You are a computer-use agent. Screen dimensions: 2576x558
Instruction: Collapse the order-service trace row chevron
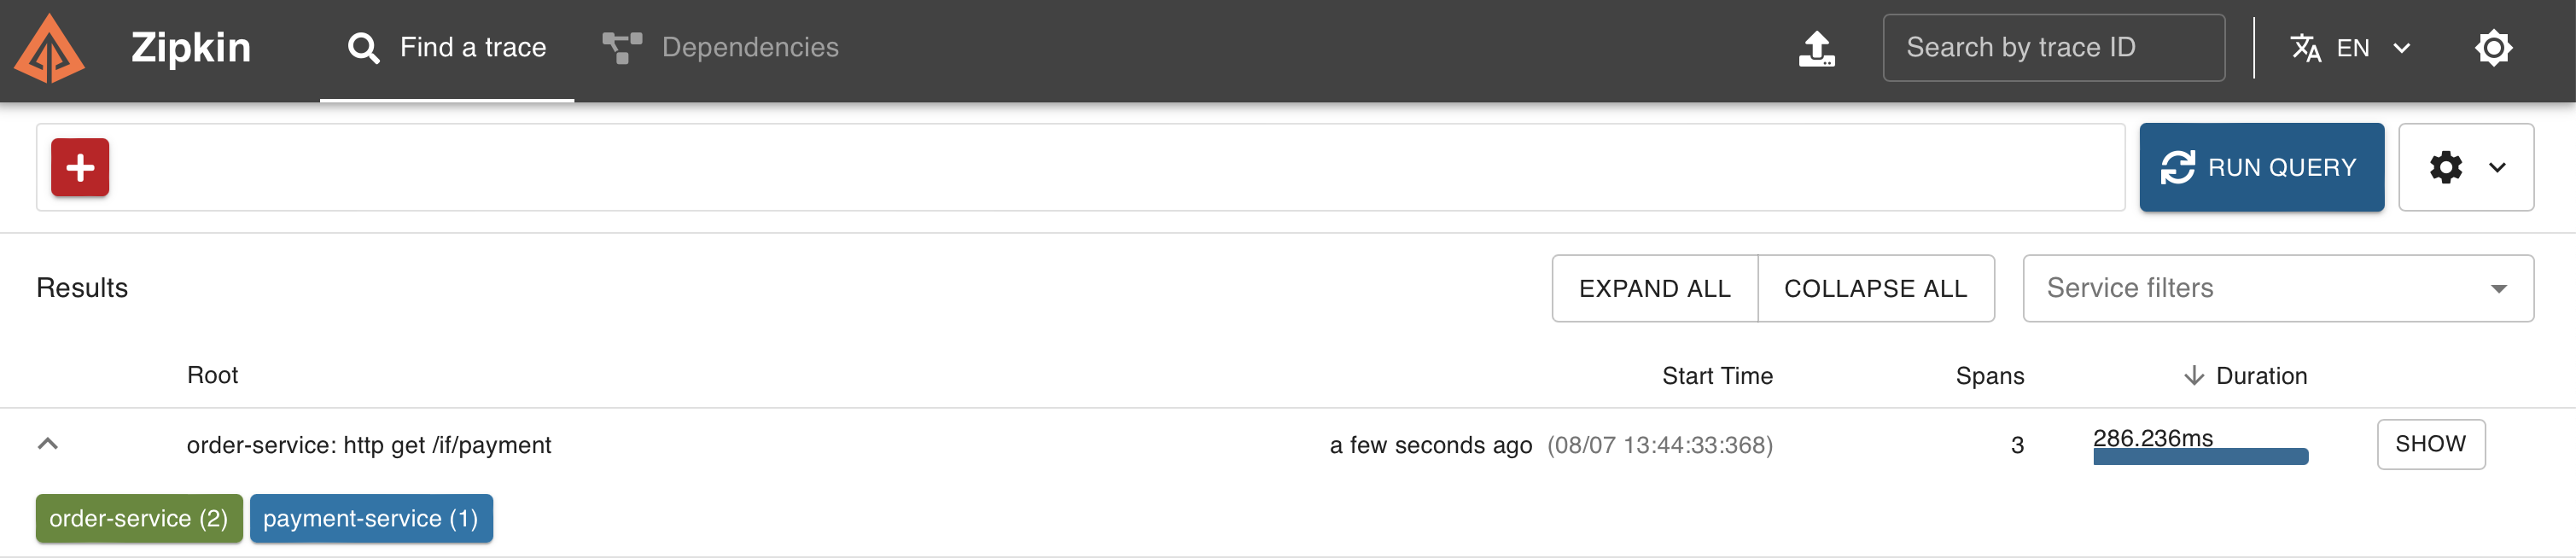(47, 444)
